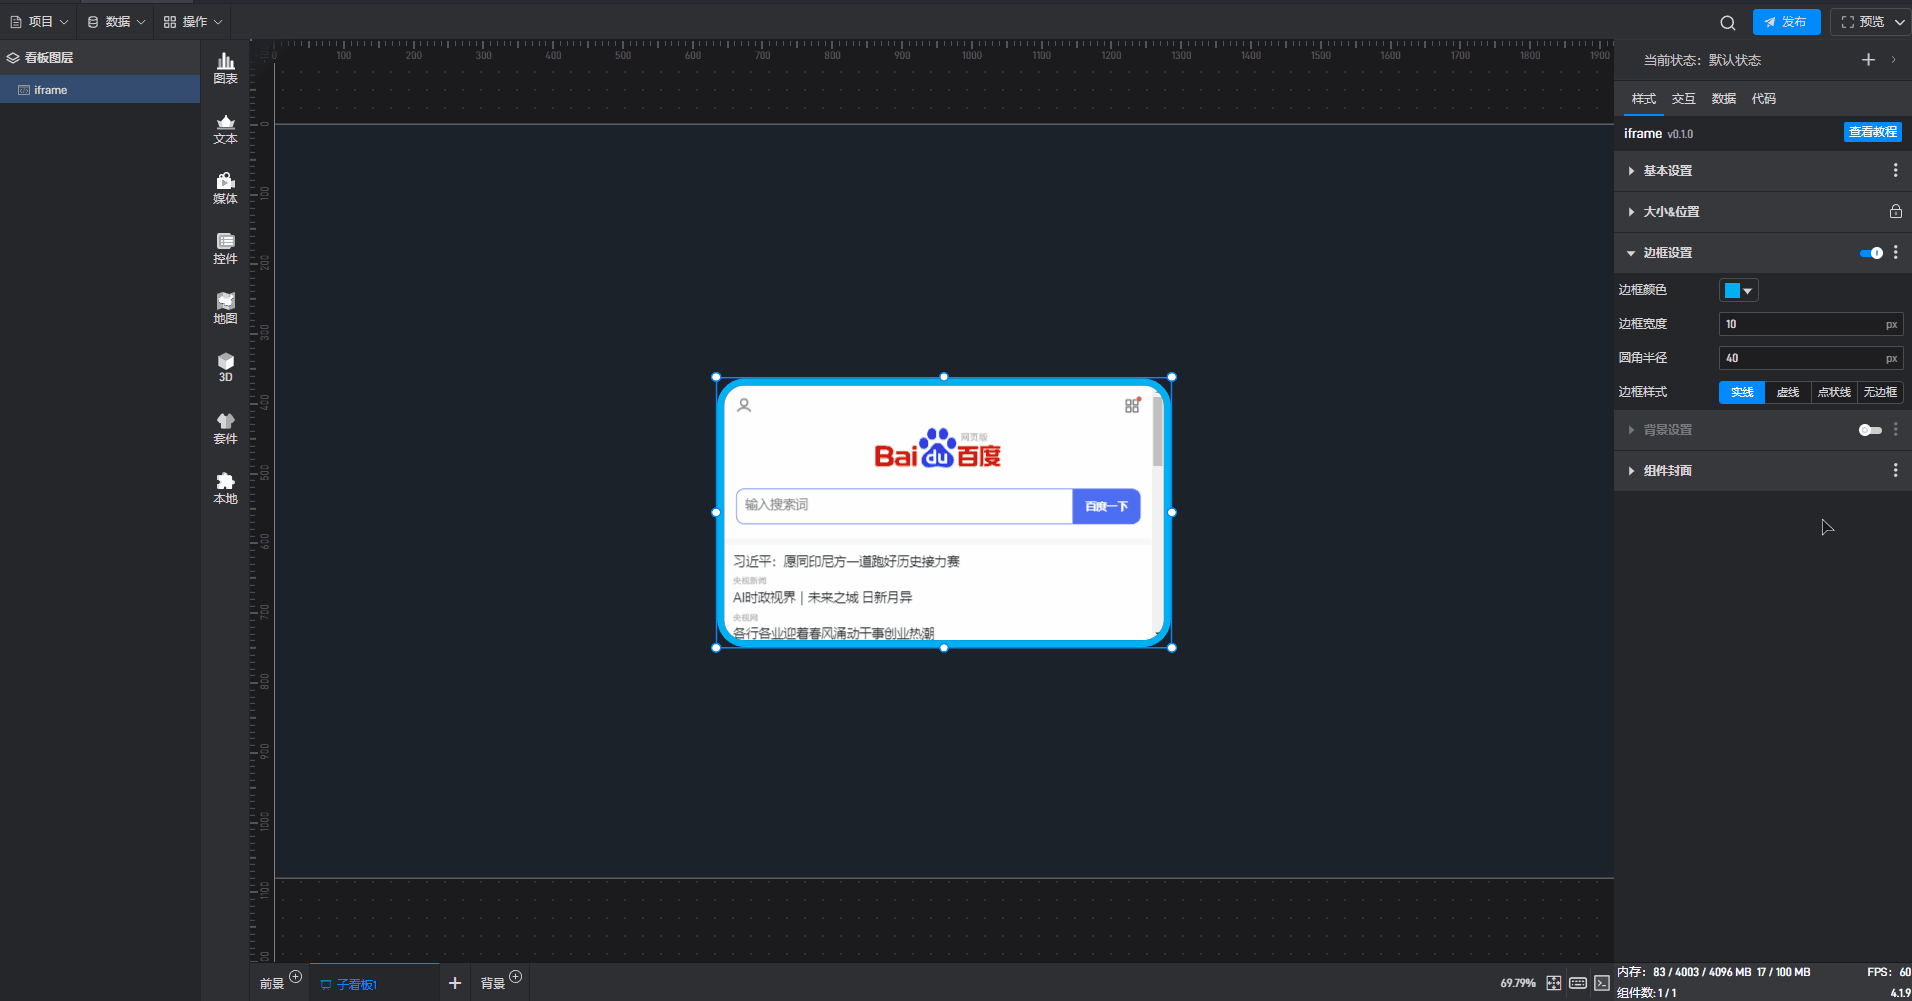Screen dimensions: 1912x1001
Task: Disable the 边框设置 border toggle
Action: click(x=1870, y=253)
